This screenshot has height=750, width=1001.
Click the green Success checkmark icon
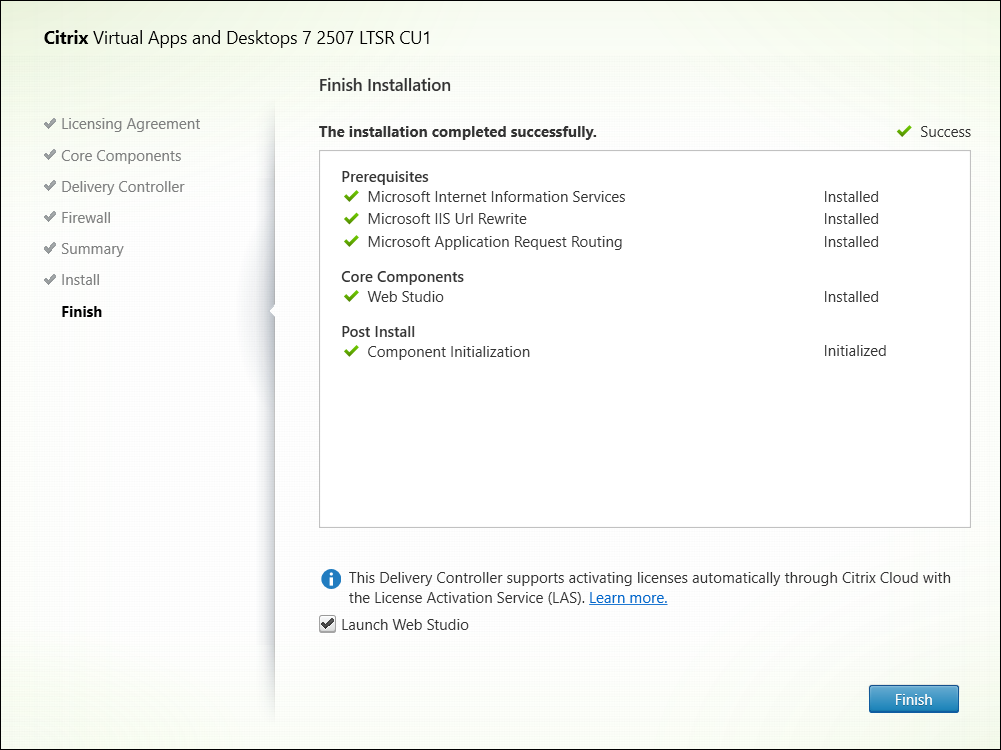(904, 132)
